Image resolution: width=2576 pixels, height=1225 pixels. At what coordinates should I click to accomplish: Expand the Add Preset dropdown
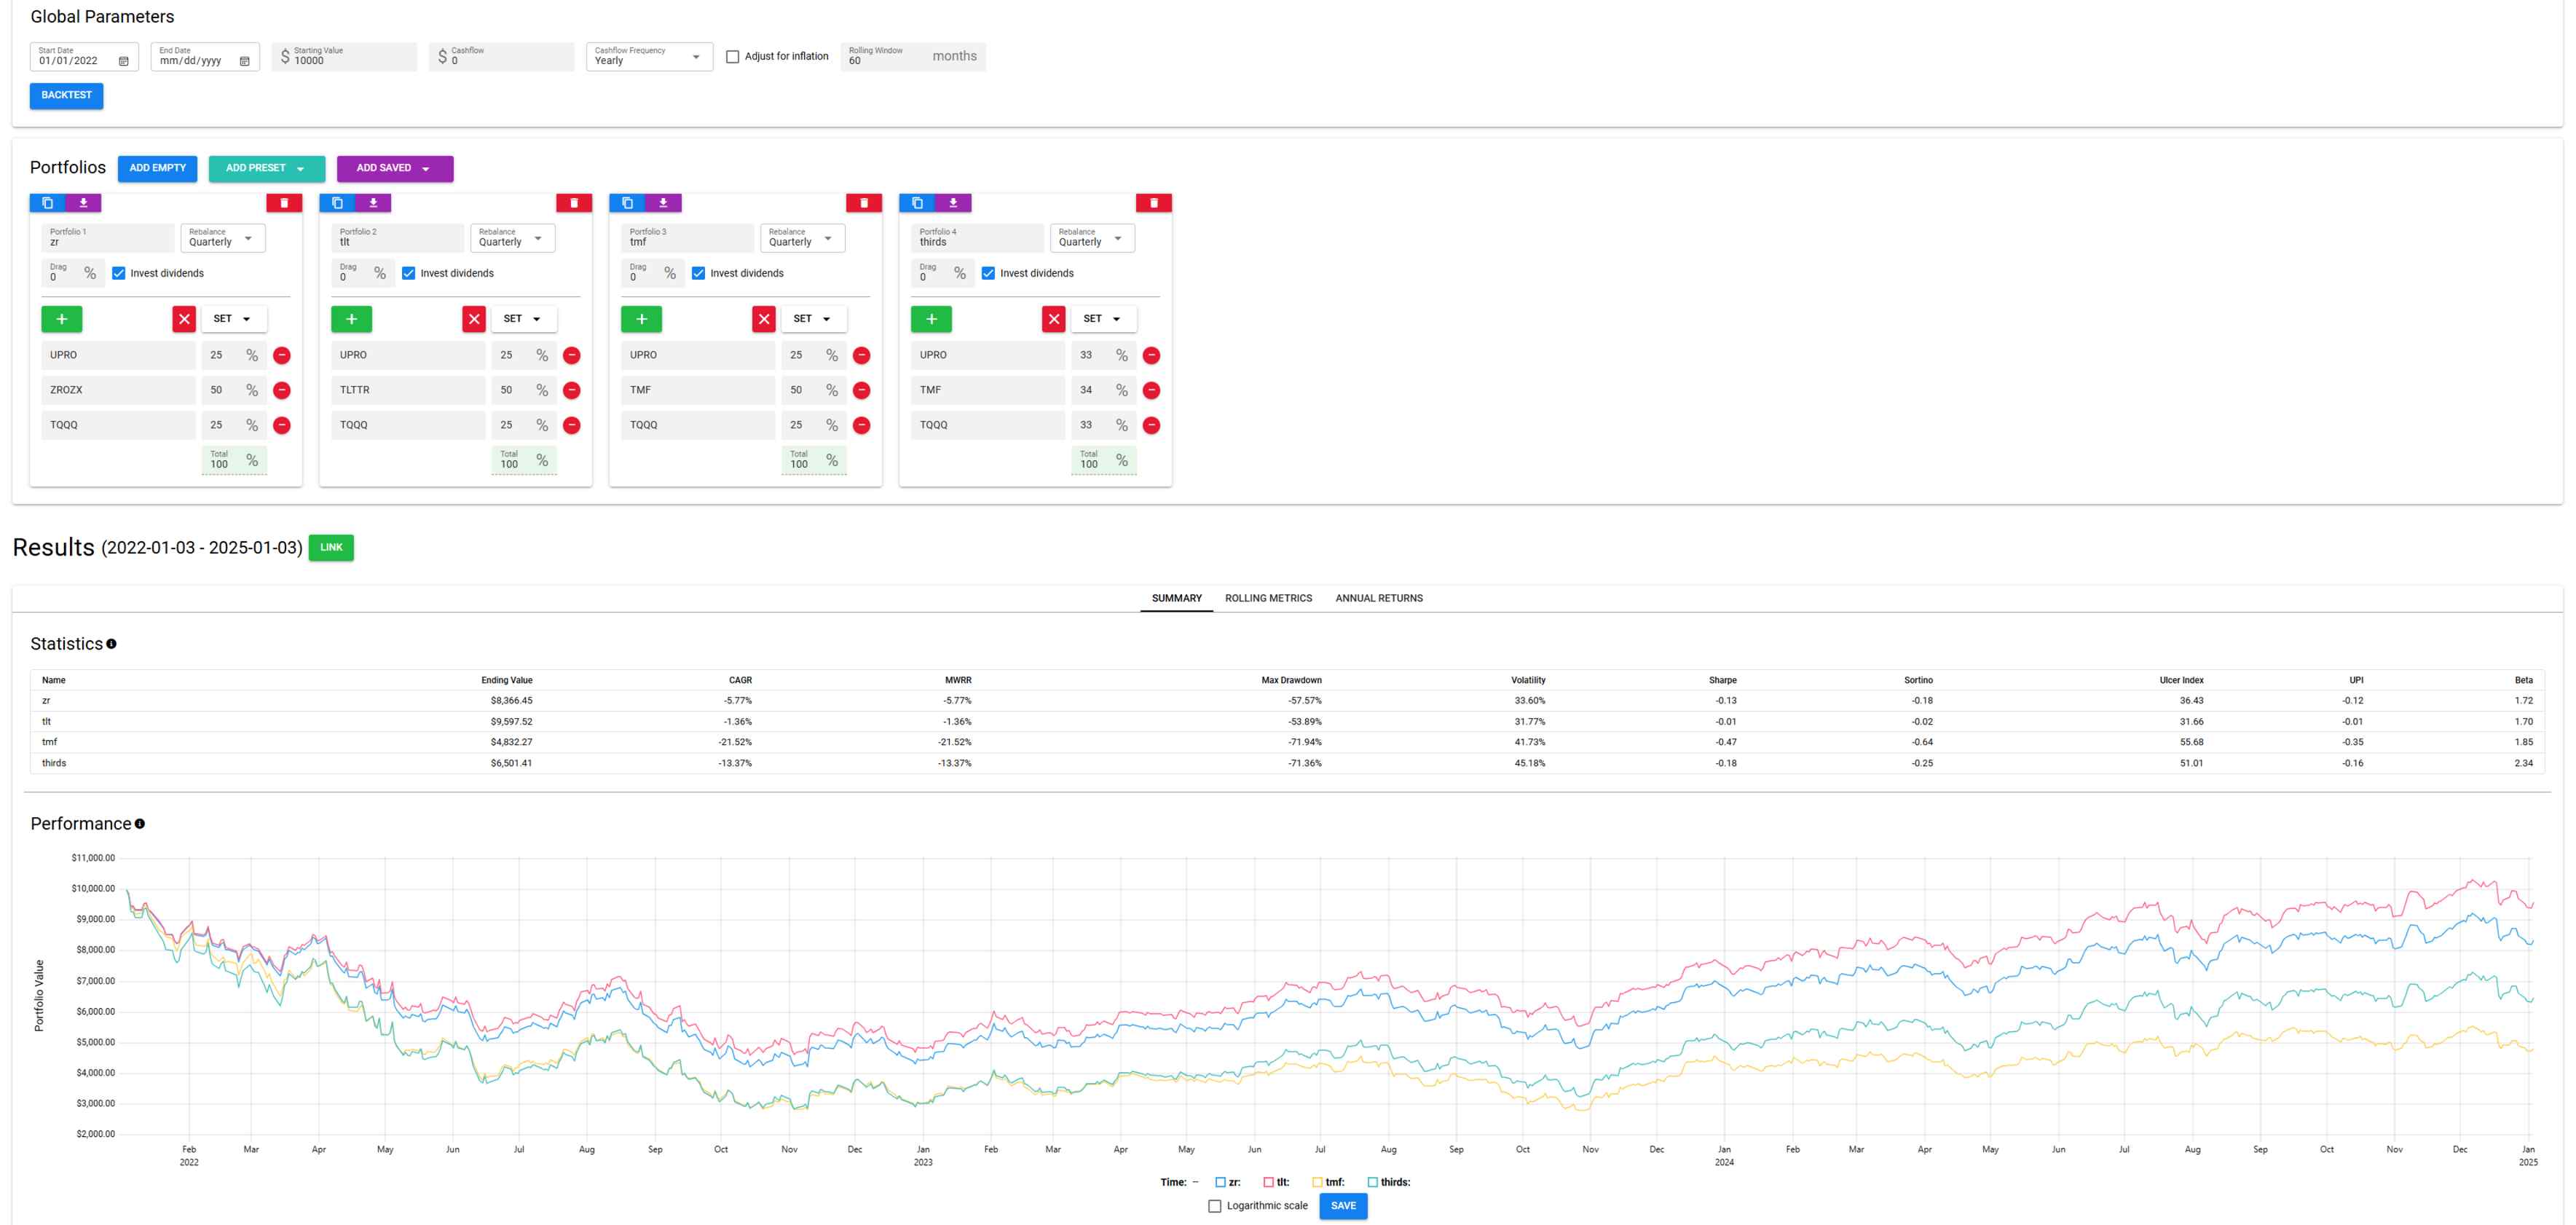pyautogui.click(x=266, y=168)
